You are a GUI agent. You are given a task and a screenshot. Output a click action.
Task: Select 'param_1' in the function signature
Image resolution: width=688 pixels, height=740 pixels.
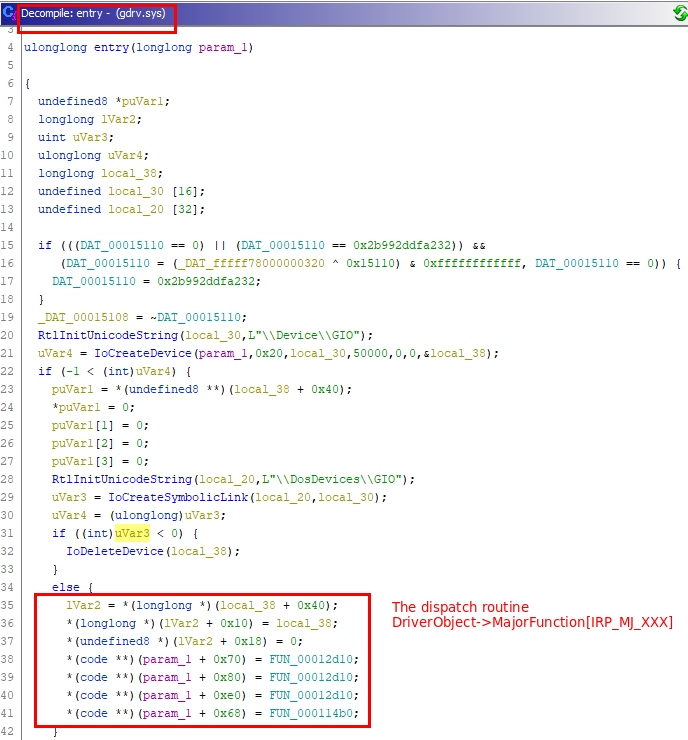[223, 48]
